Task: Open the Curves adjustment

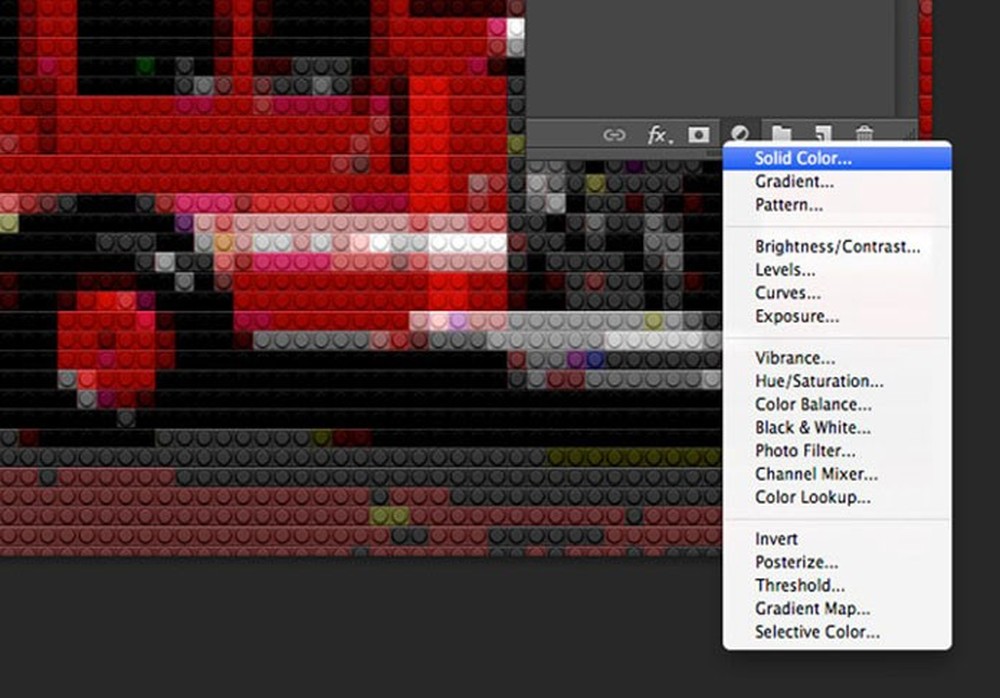Action: point(786,293)
